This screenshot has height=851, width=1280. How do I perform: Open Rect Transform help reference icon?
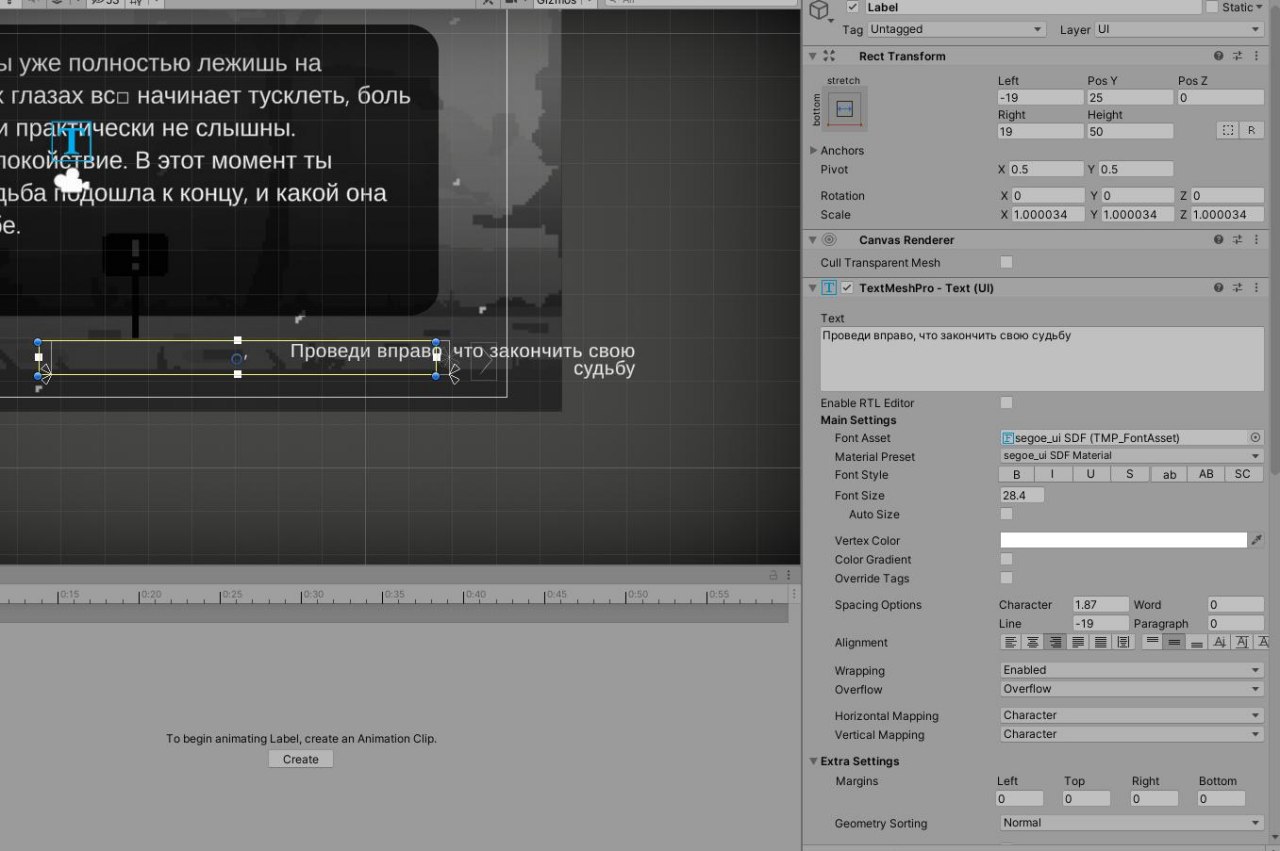click(x=1219, y=56)
